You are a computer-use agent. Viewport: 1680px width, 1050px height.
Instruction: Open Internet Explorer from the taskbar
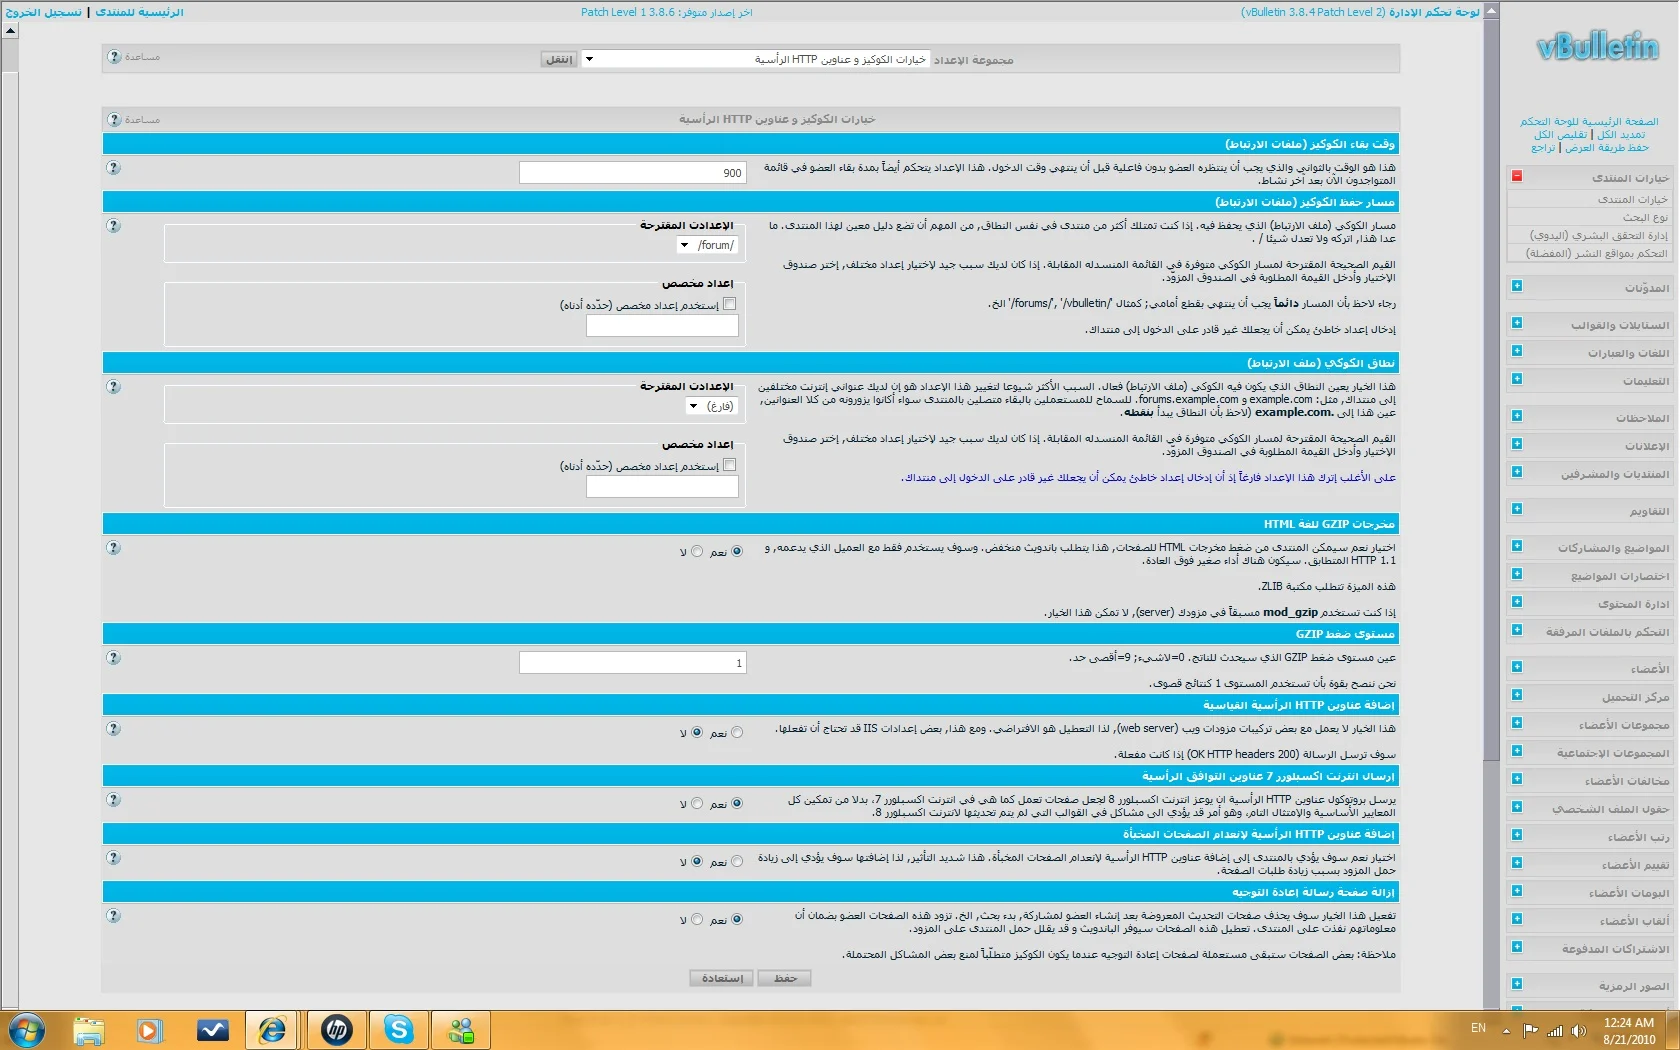(273, 1029)
